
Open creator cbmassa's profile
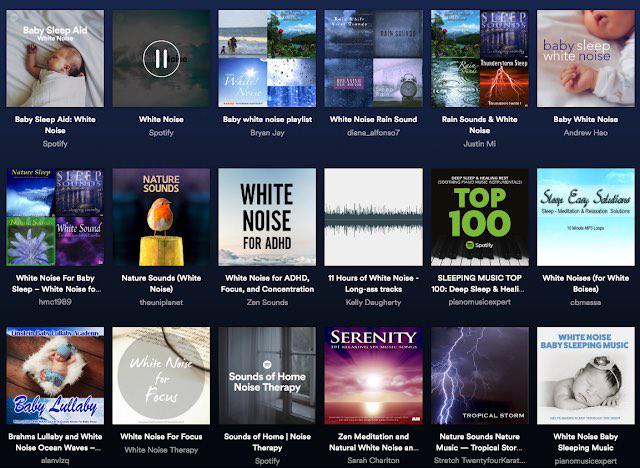[x=586, y=302]
